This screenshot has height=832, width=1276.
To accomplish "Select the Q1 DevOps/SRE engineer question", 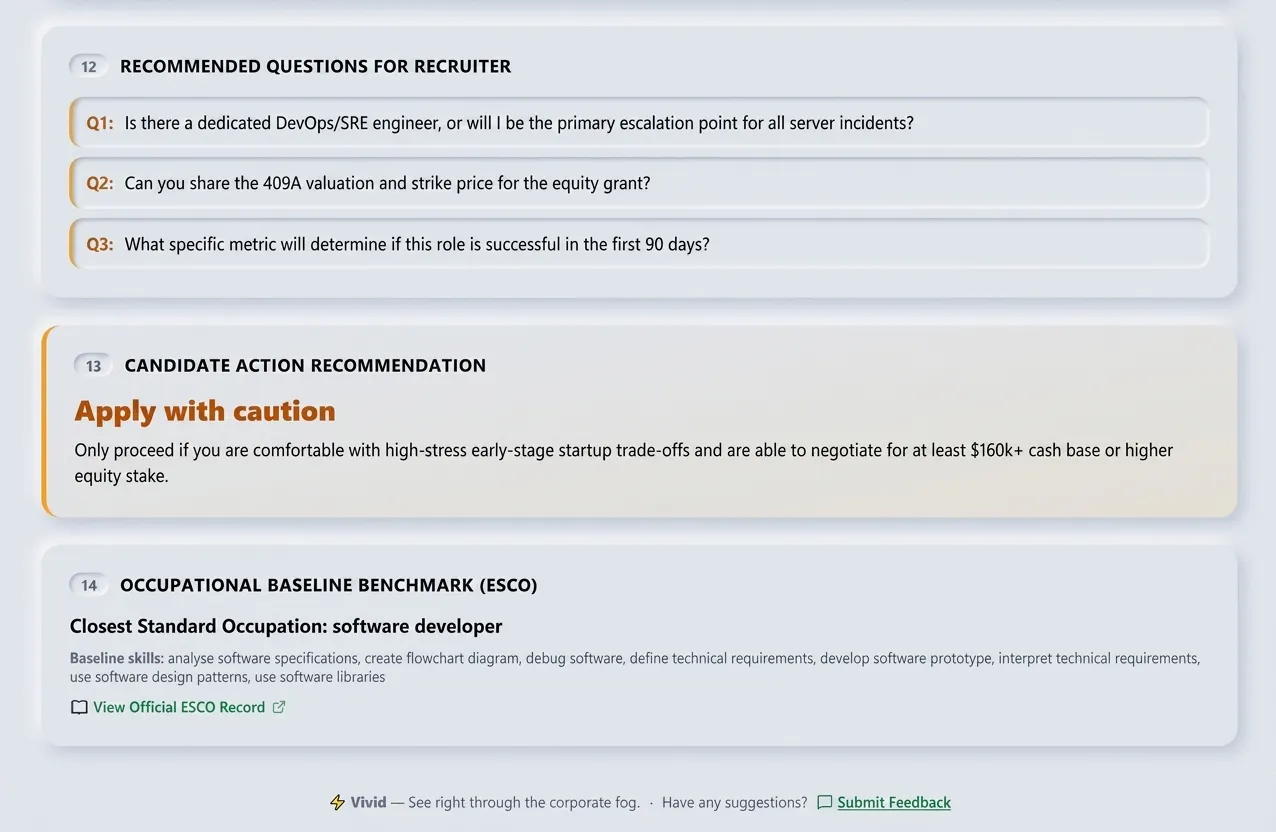I will [x=639, y=123].
